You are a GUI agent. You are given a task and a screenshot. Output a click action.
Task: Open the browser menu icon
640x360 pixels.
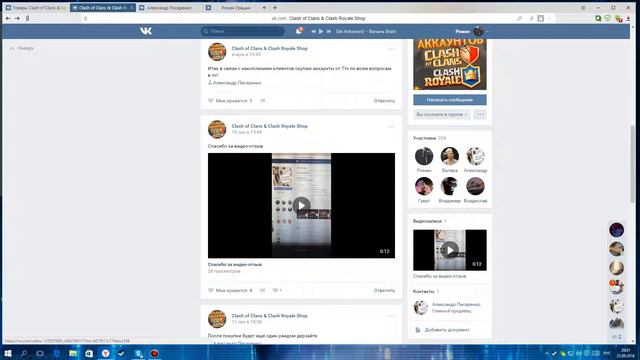pyautogui.click(x=583, y=8)
